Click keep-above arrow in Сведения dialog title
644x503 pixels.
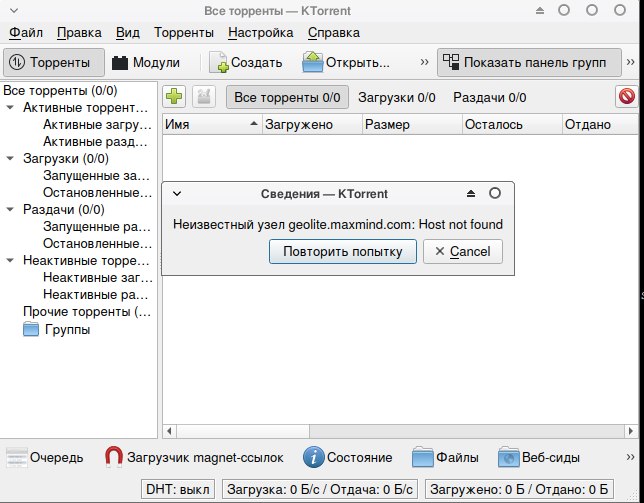[471, 193]
